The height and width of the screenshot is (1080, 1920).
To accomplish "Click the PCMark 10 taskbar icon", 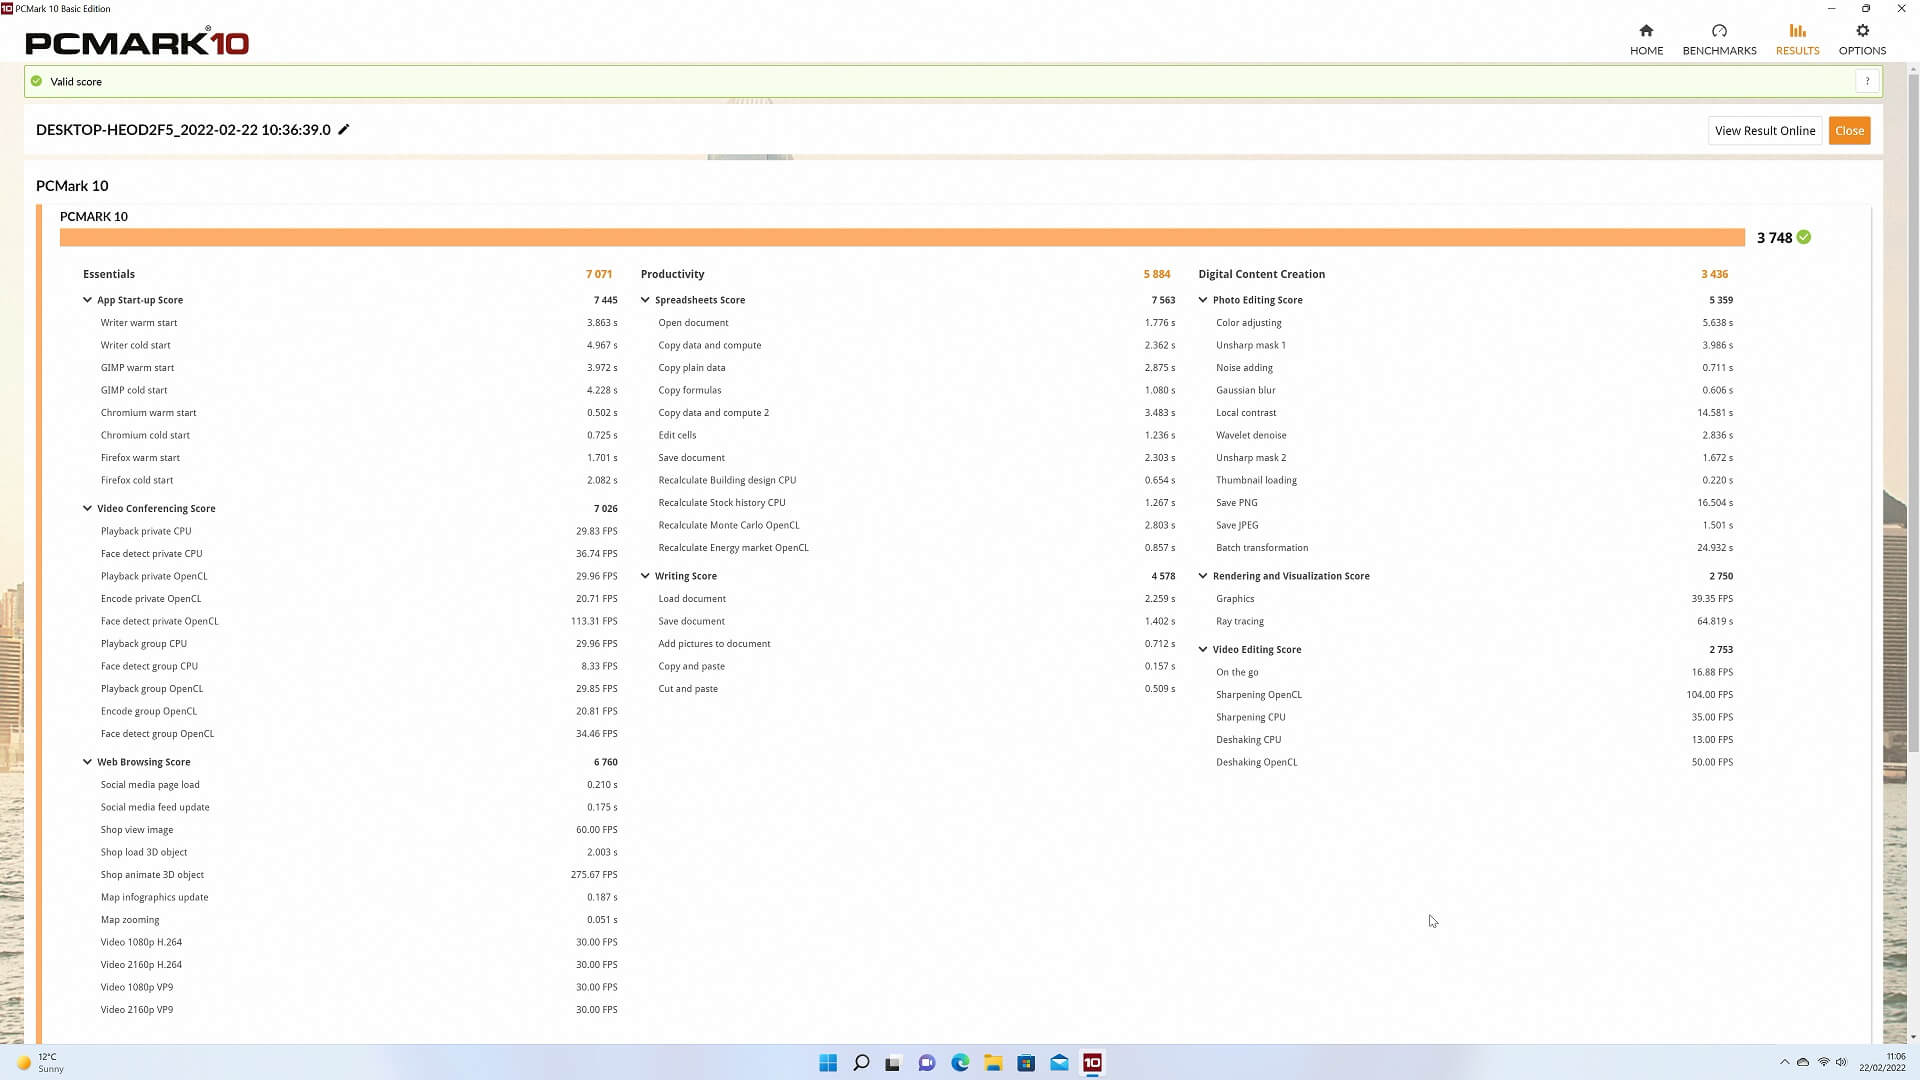I will pos(1092,1062).
